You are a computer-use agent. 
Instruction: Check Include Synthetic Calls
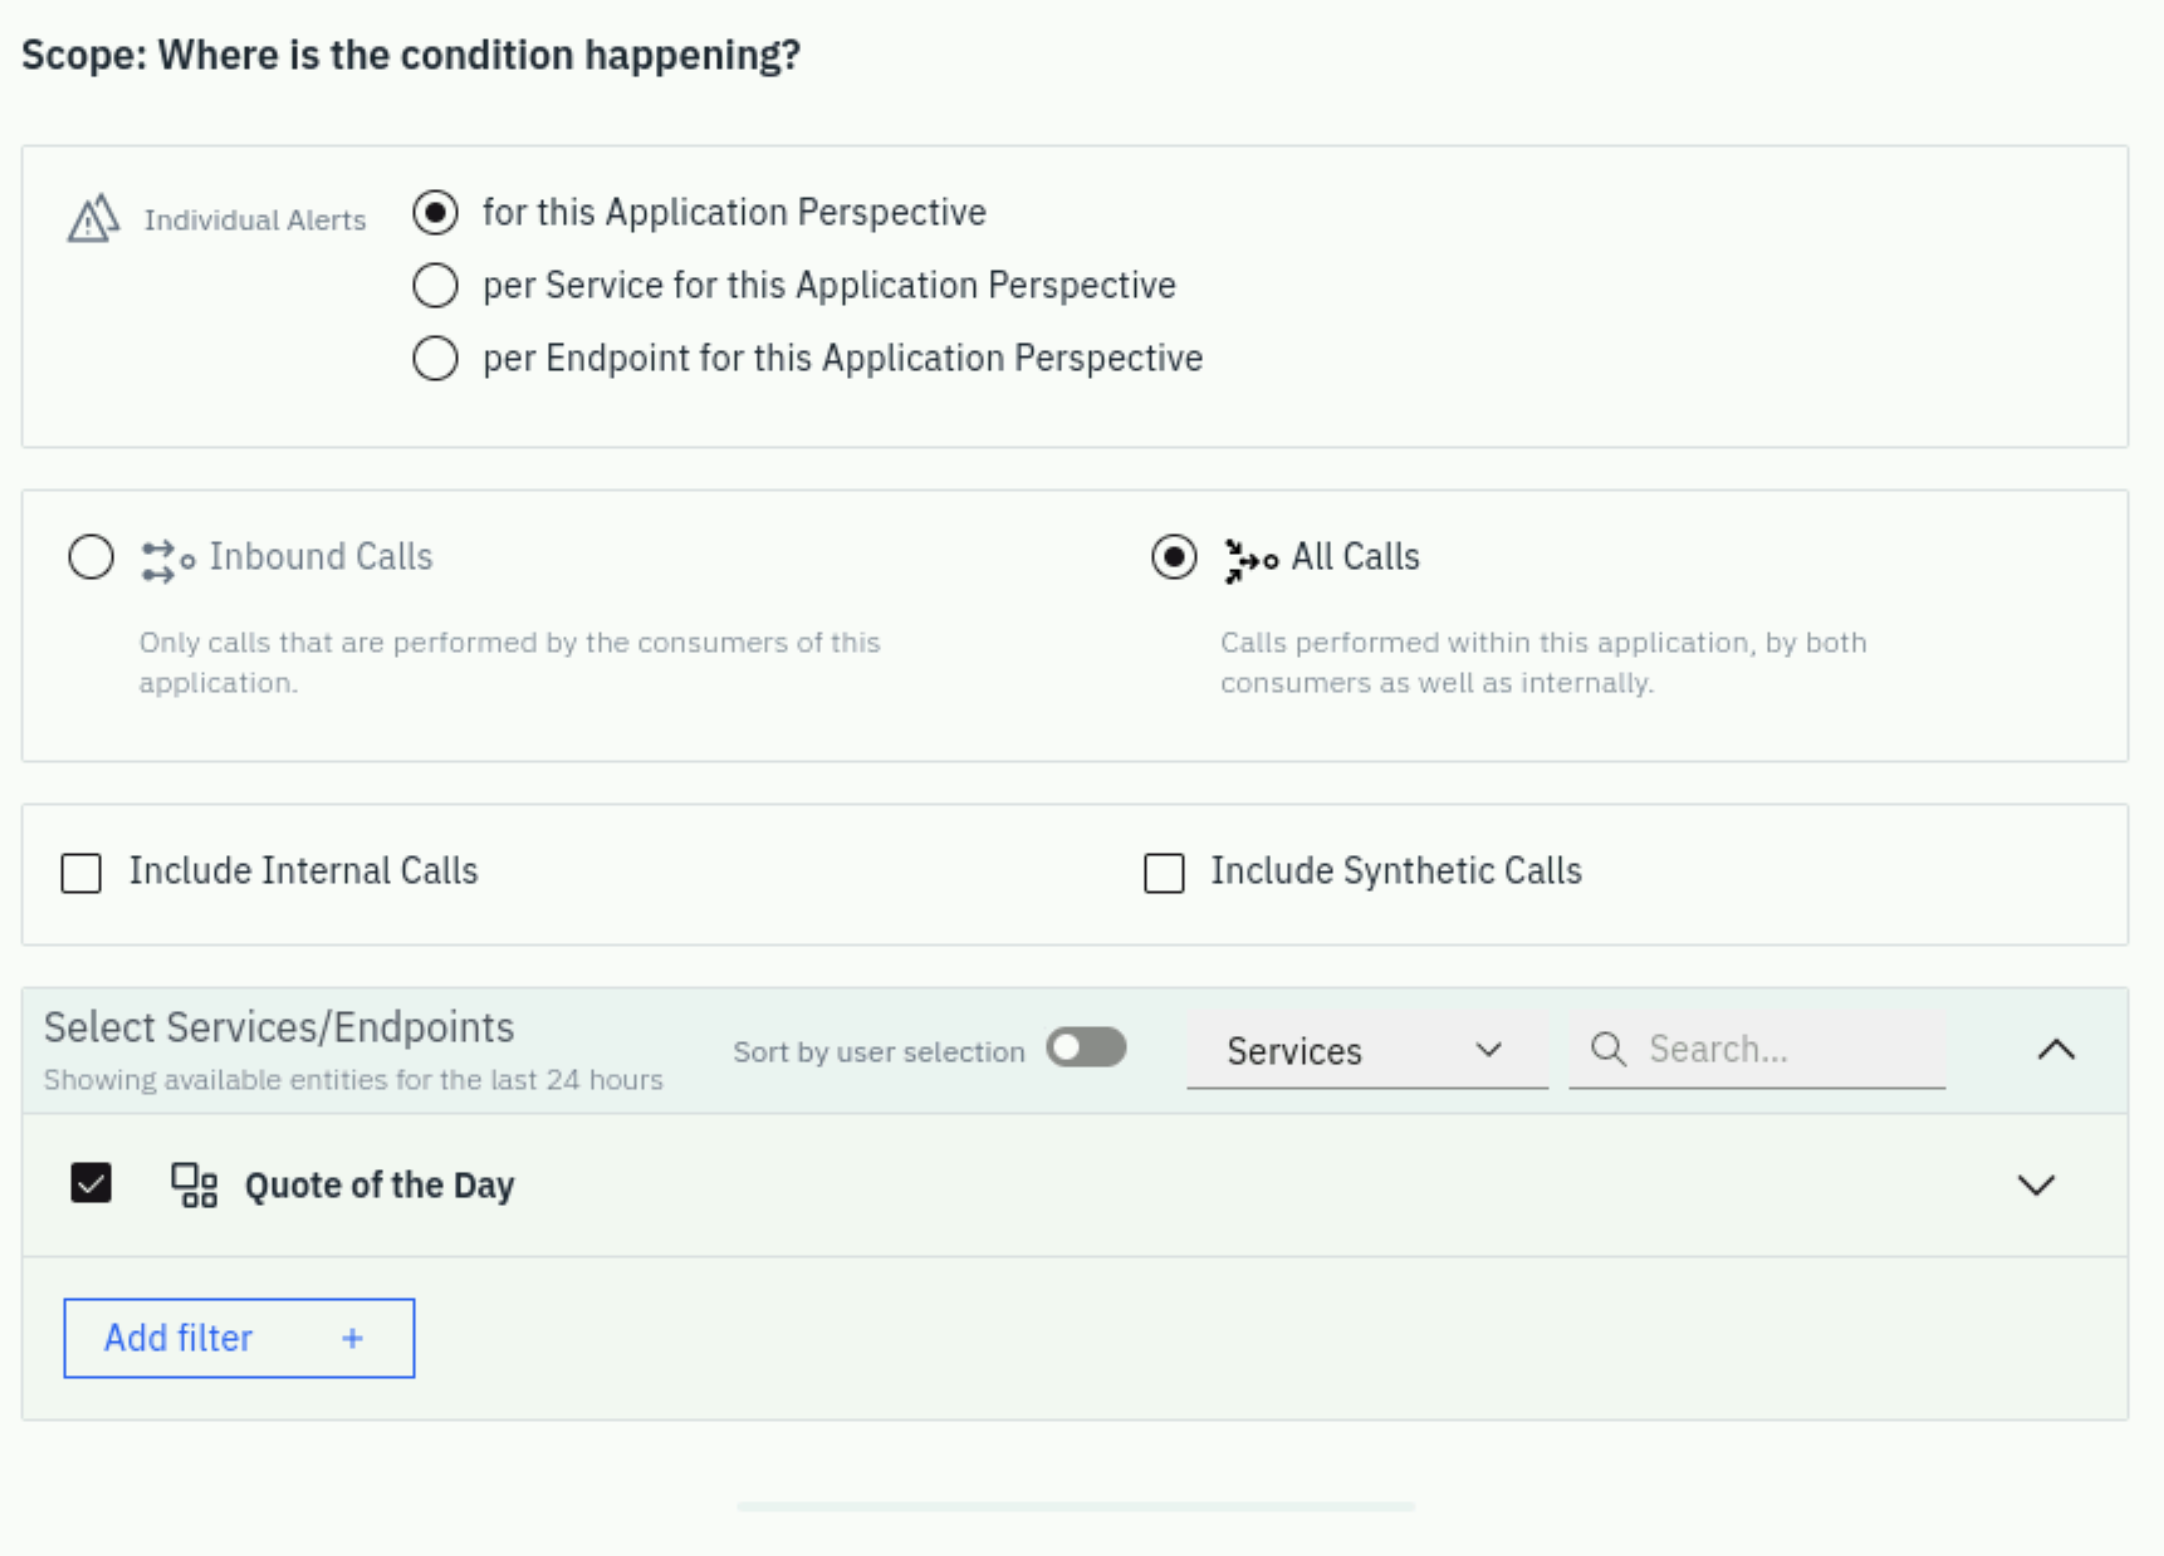click(x=1164, y=872)
